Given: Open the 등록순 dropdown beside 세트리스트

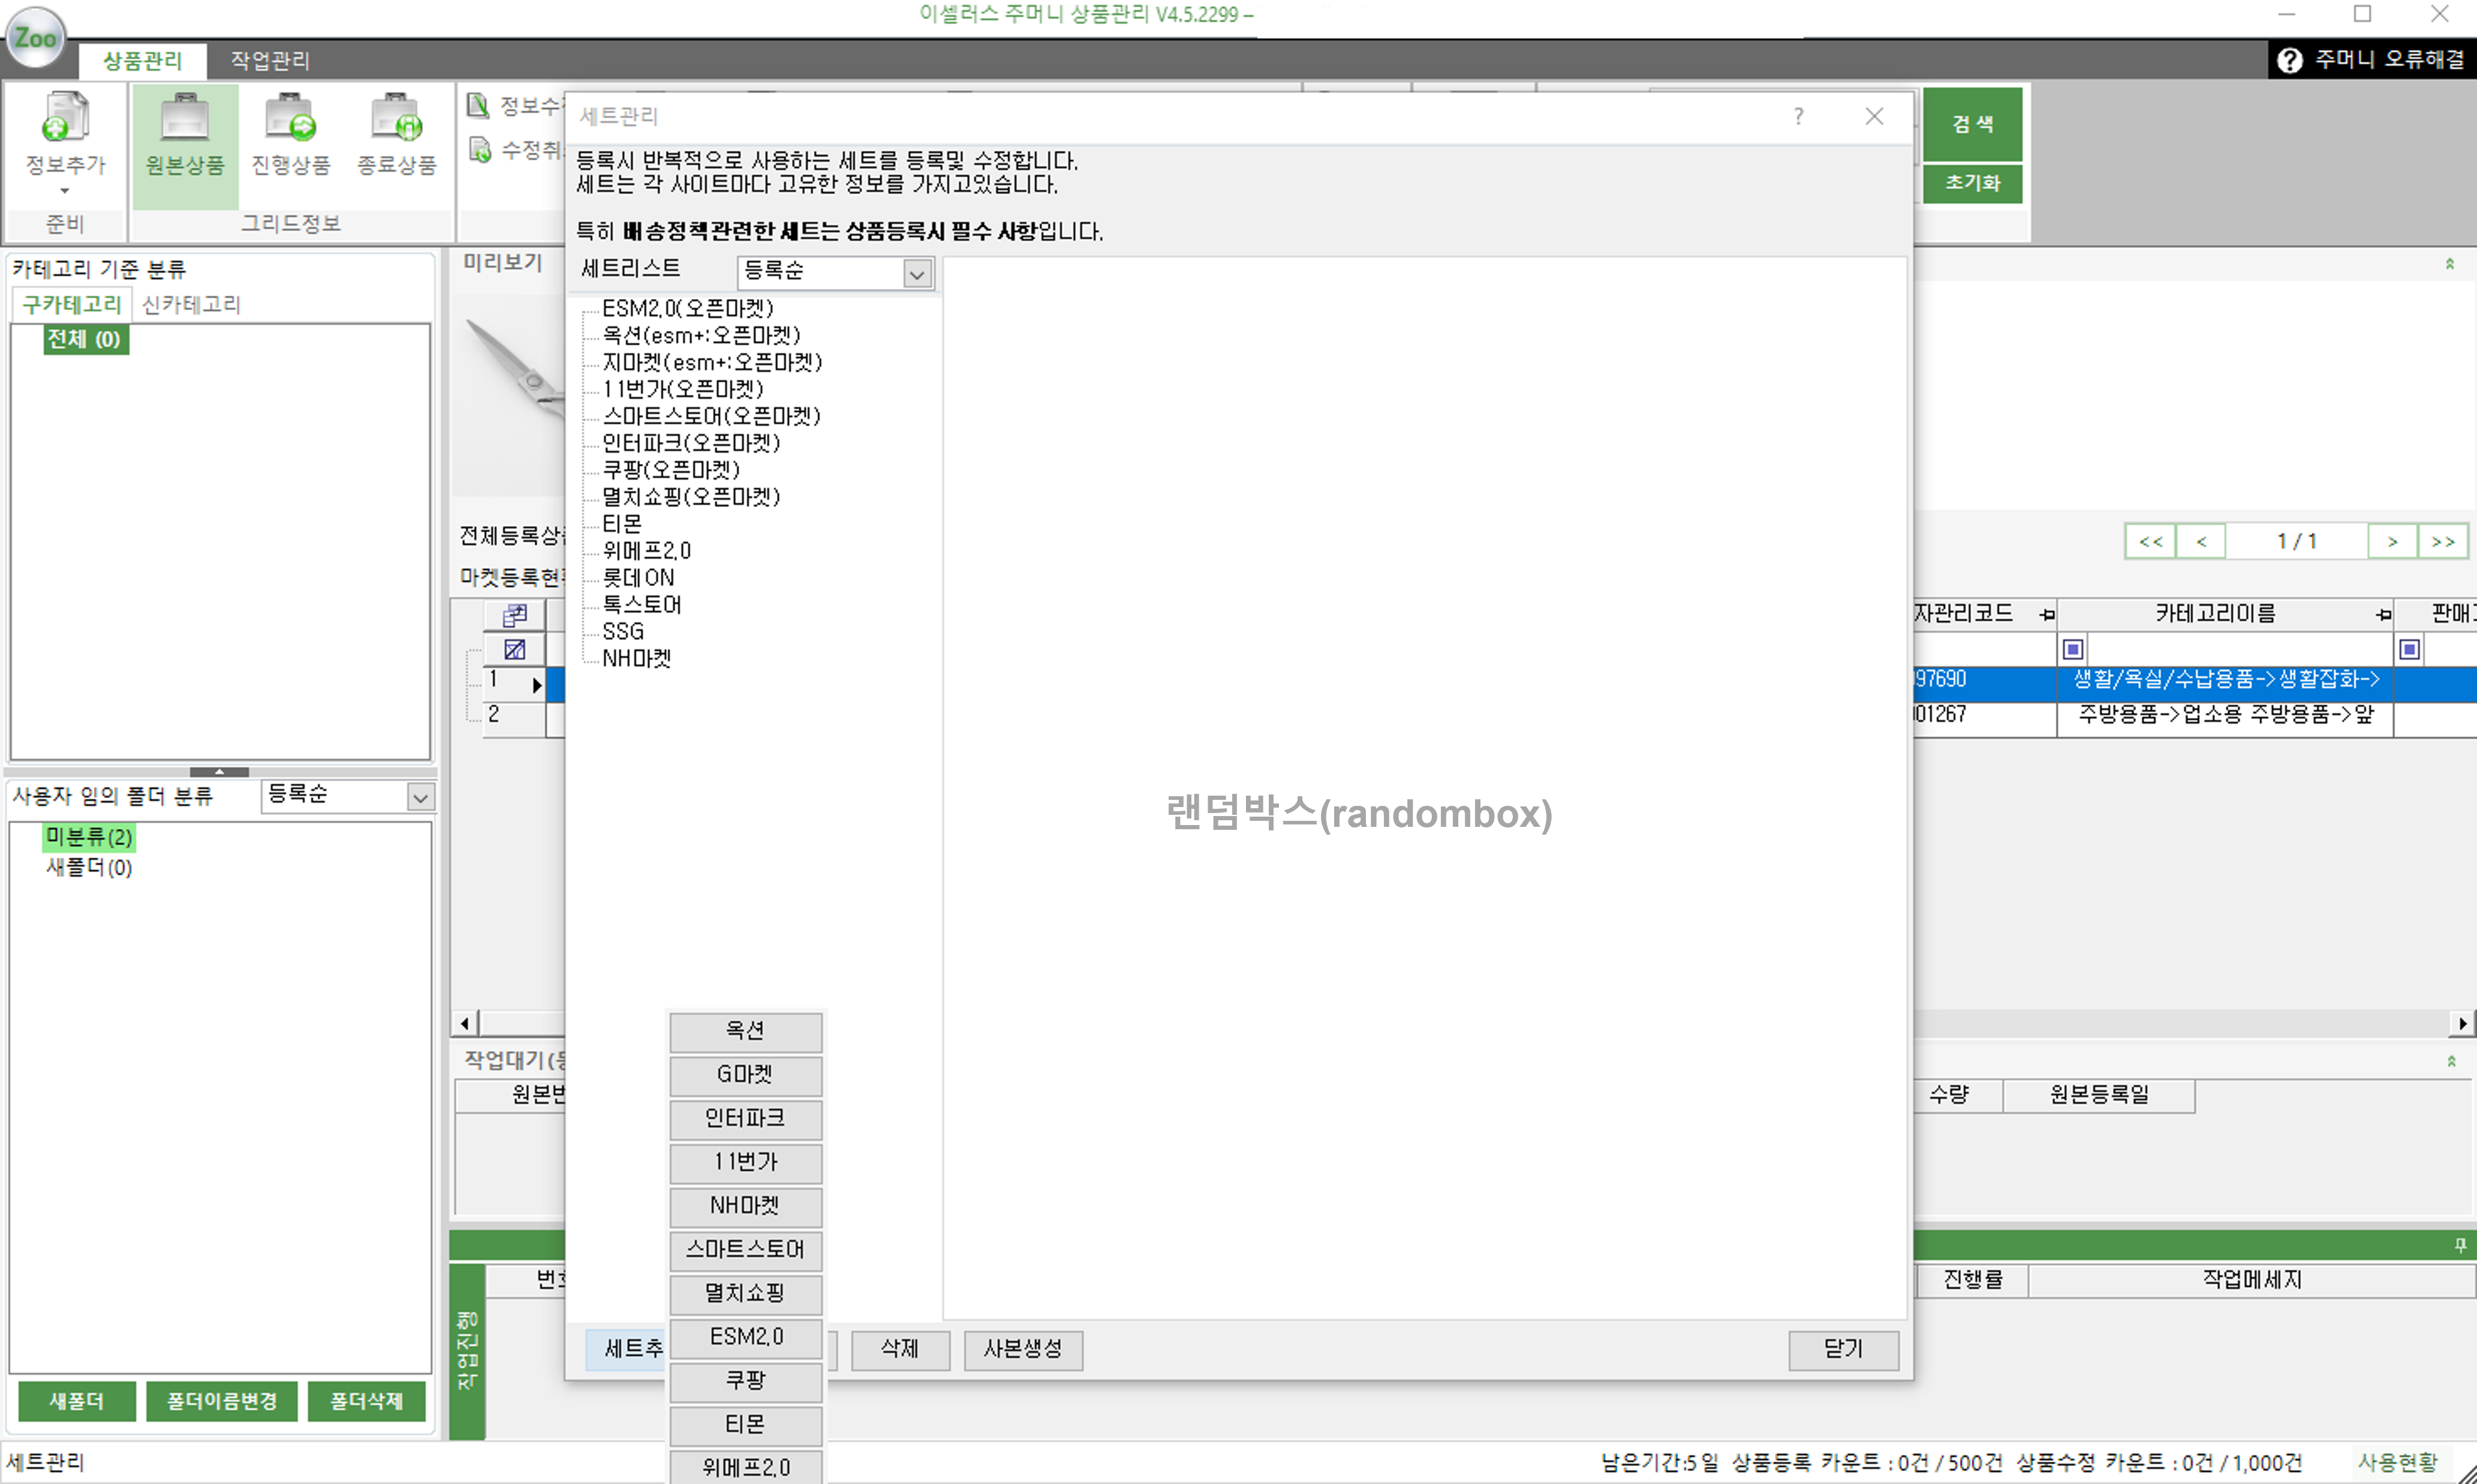Looking at the screenshot, I should [x=916, y=273].
